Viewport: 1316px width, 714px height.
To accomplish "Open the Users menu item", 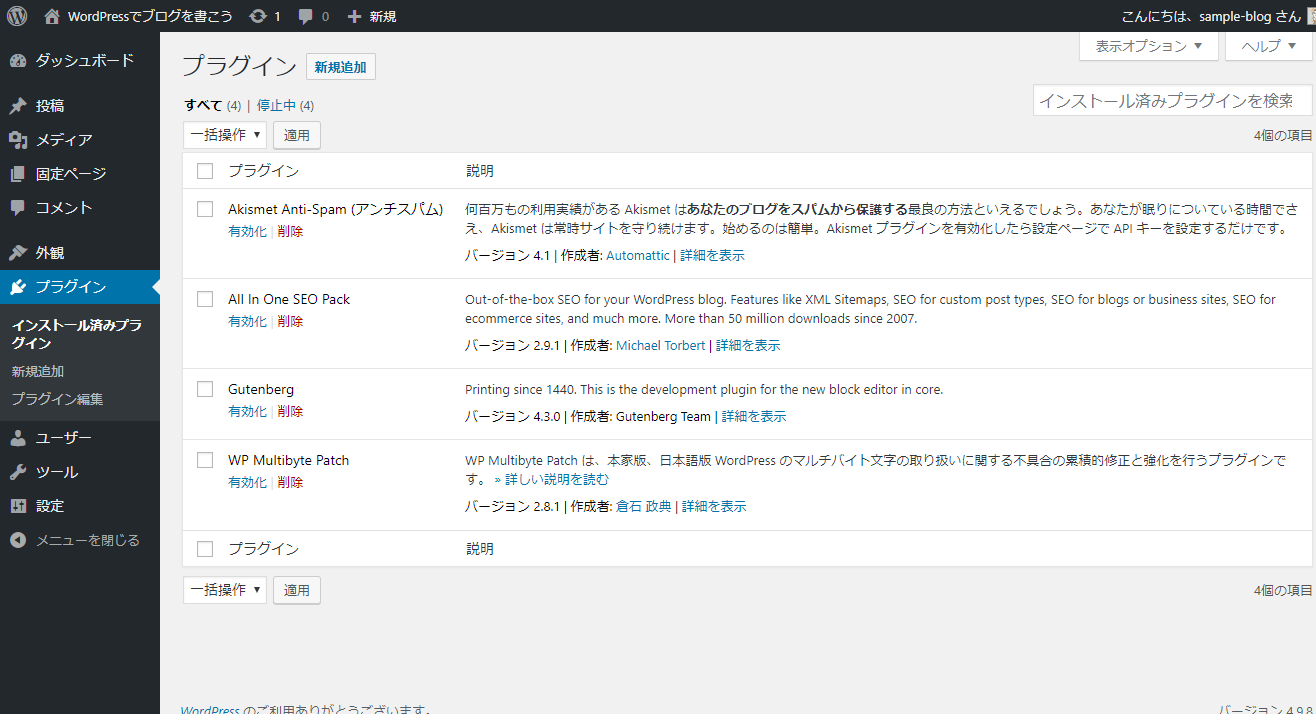I will (63, 438).
